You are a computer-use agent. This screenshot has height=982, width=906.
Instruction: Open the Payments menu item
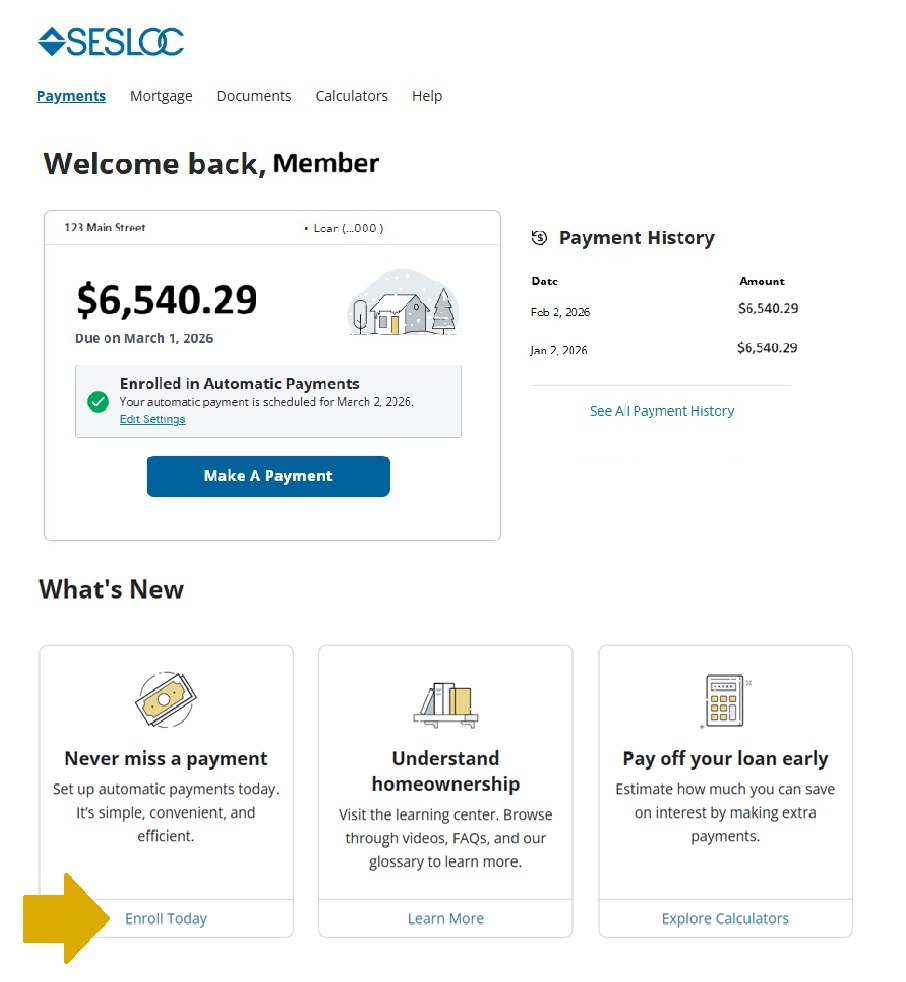[71, 95]
